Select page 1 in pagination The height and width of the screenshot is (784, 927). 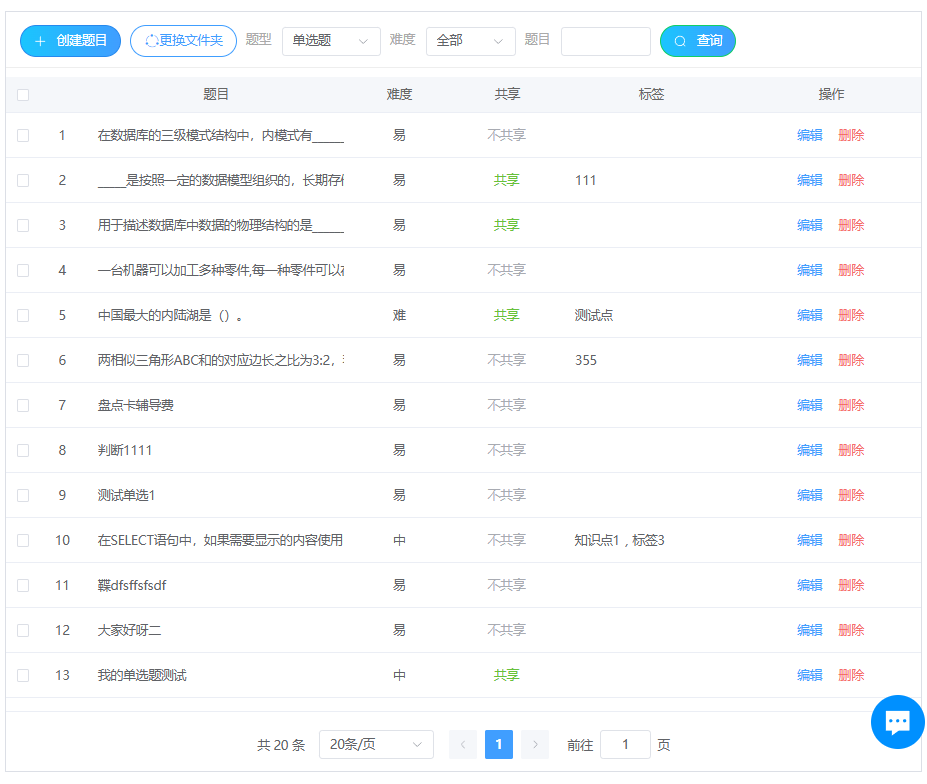499,744
